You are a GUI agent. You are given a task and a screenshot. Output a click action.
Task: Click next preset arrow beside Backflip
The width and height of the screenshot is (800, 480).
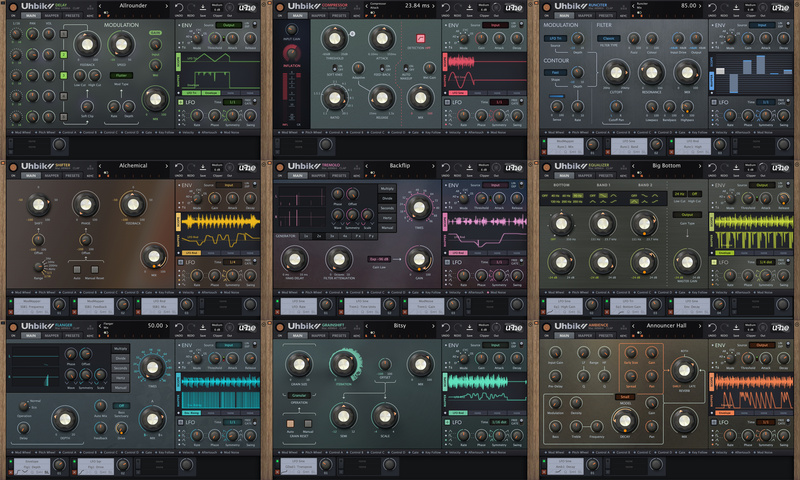click(x=433, y=166)
